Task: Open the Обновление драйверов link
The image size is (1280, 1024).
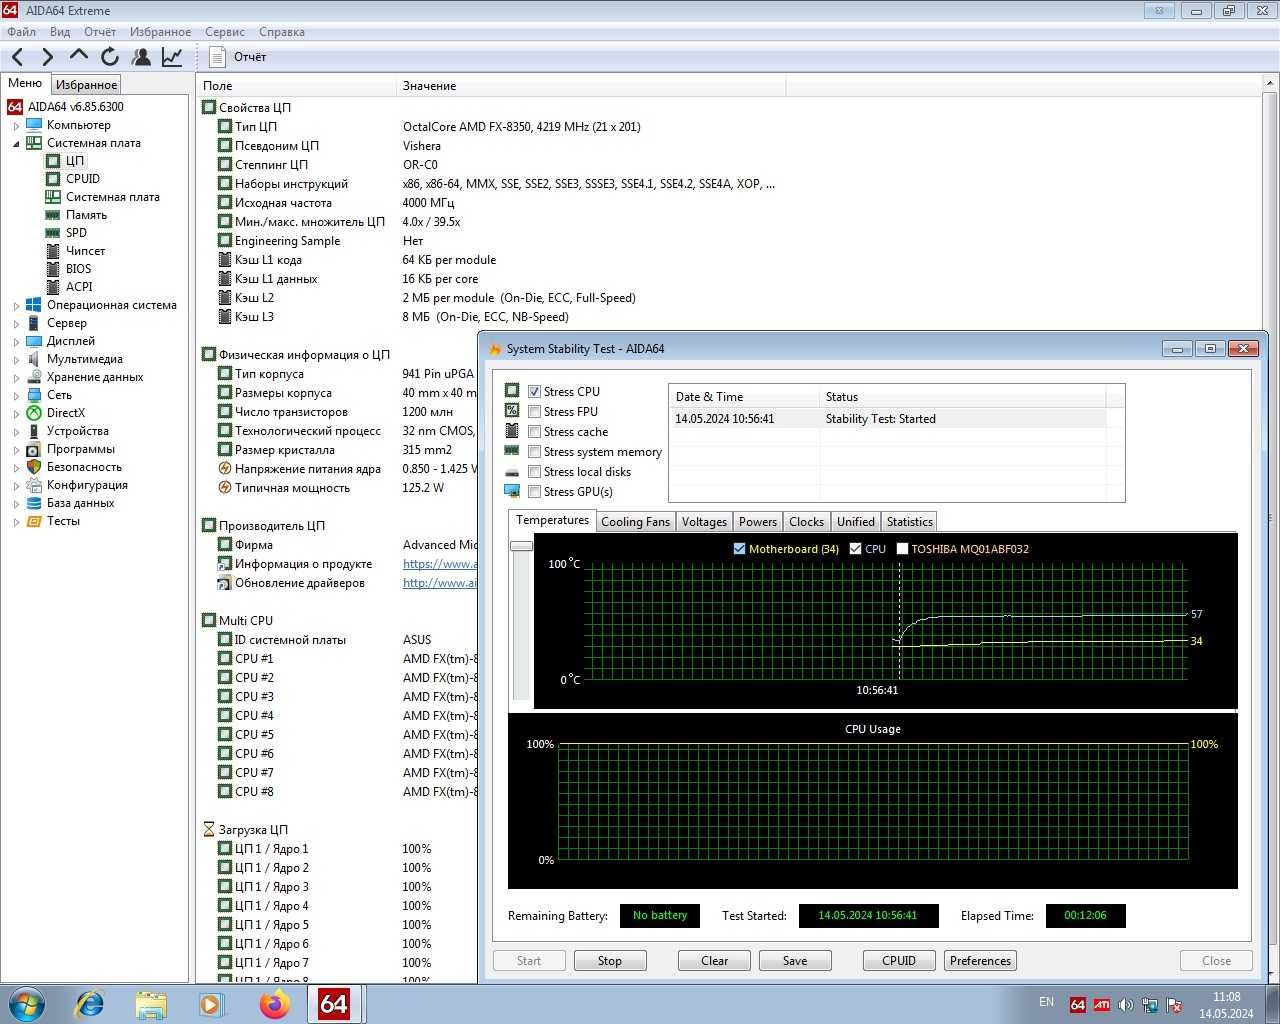Action: click(x=440, y=583)
